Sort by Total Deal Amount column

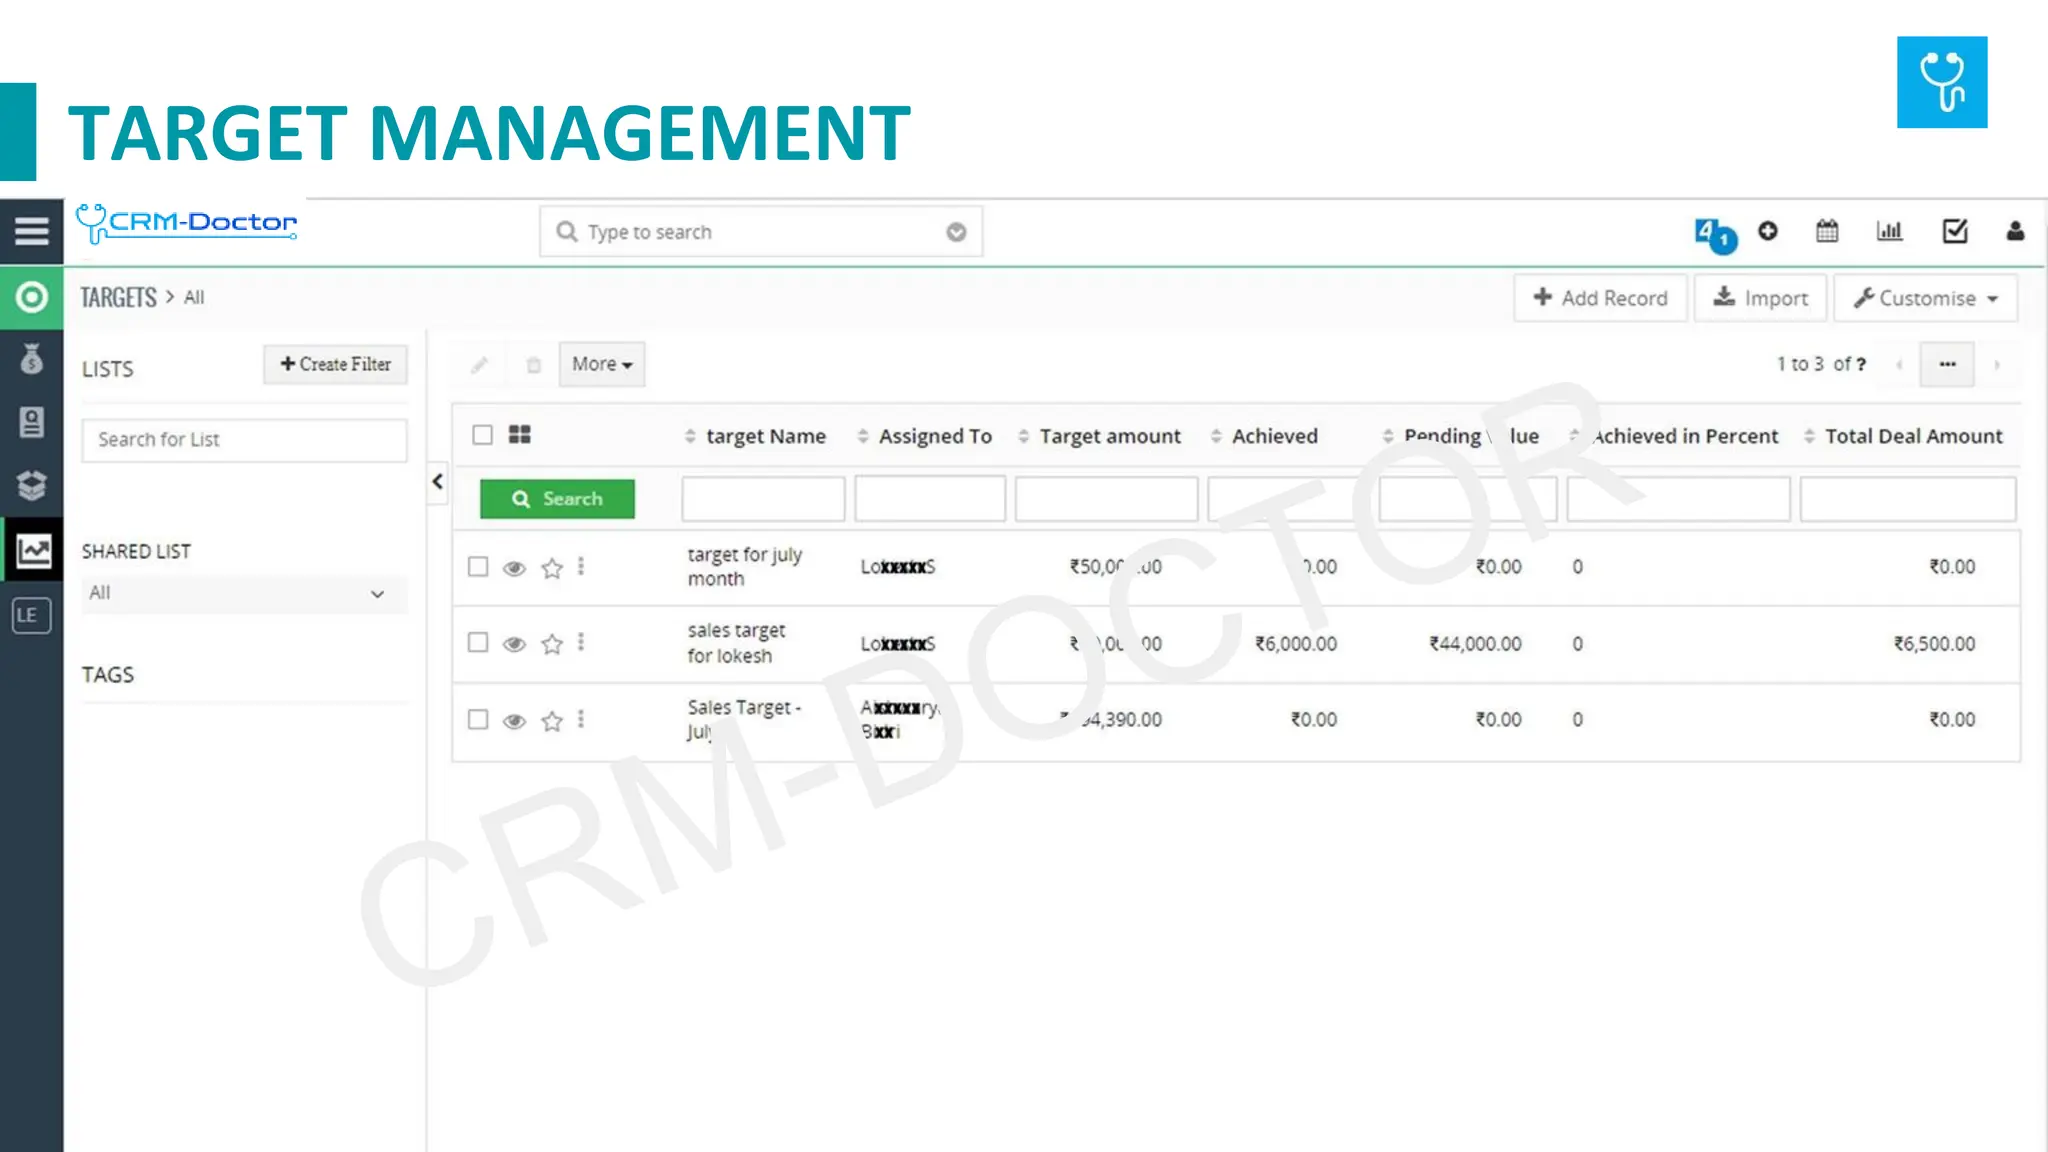pyautogui.click(x=1903, y=437)
